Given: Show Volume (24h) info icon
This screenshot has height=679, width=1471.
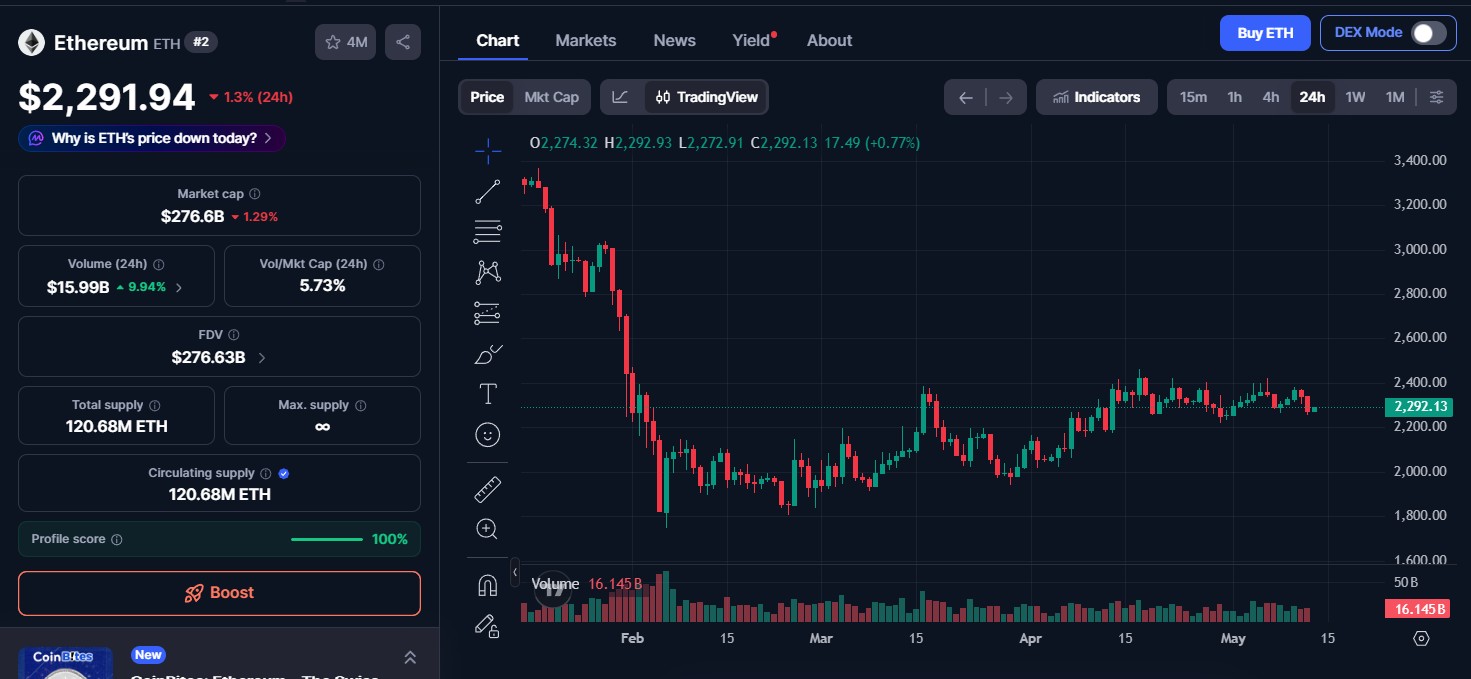Looking at the screenshot, I should 159,265.
